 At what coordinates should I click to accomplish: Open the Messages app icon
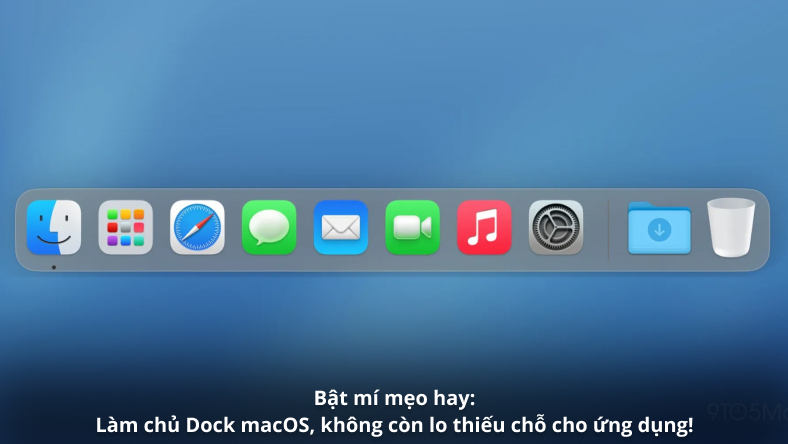point(269,227)
